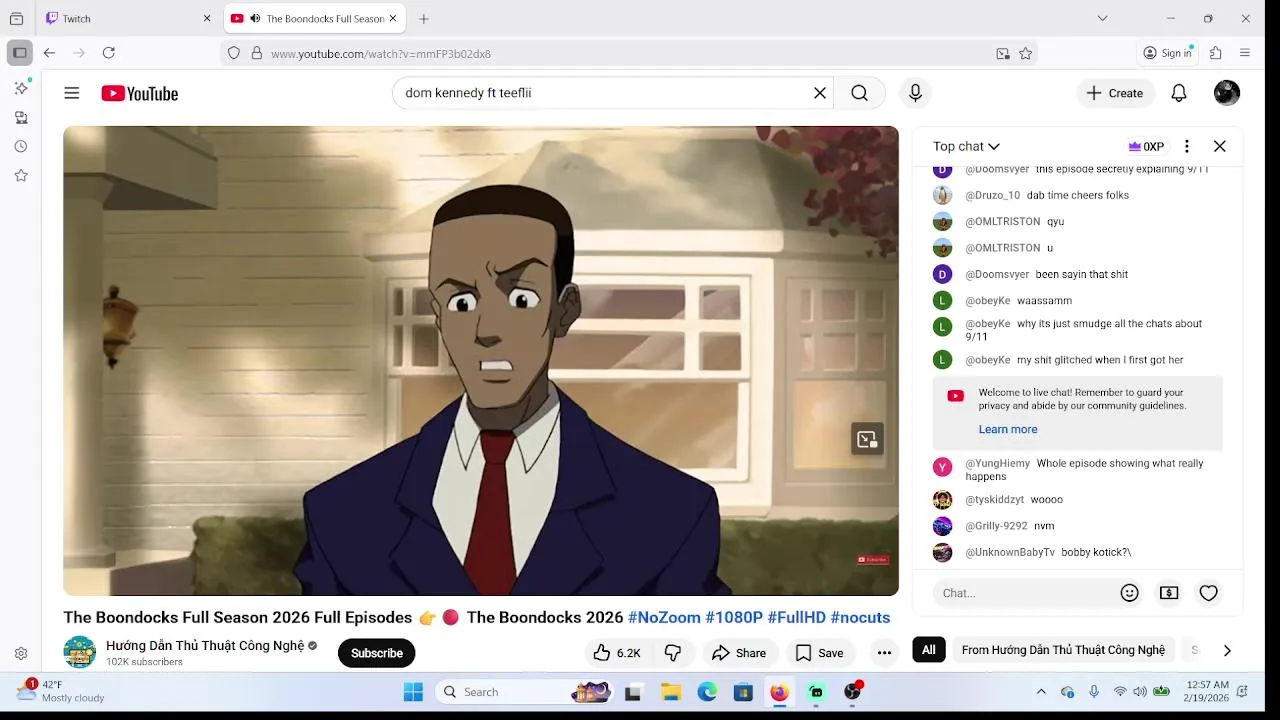Open the bookmarks star sidebar icon
Screen dimensions: 1280x720
point(21,175)
